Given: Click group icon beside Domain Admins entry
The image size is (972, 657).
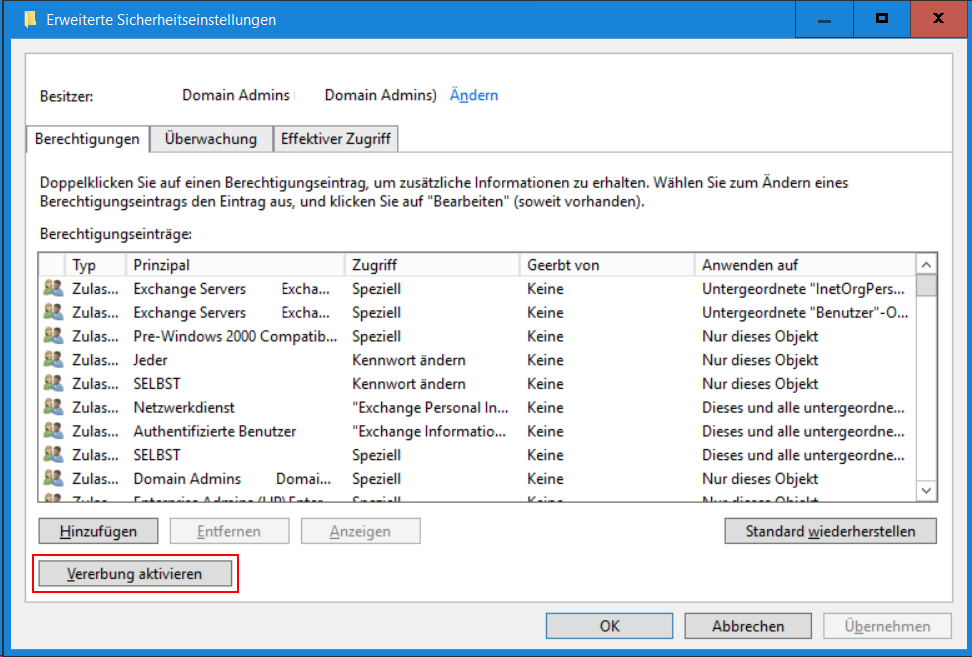Looking at the screenshot, I should point(53,479).
